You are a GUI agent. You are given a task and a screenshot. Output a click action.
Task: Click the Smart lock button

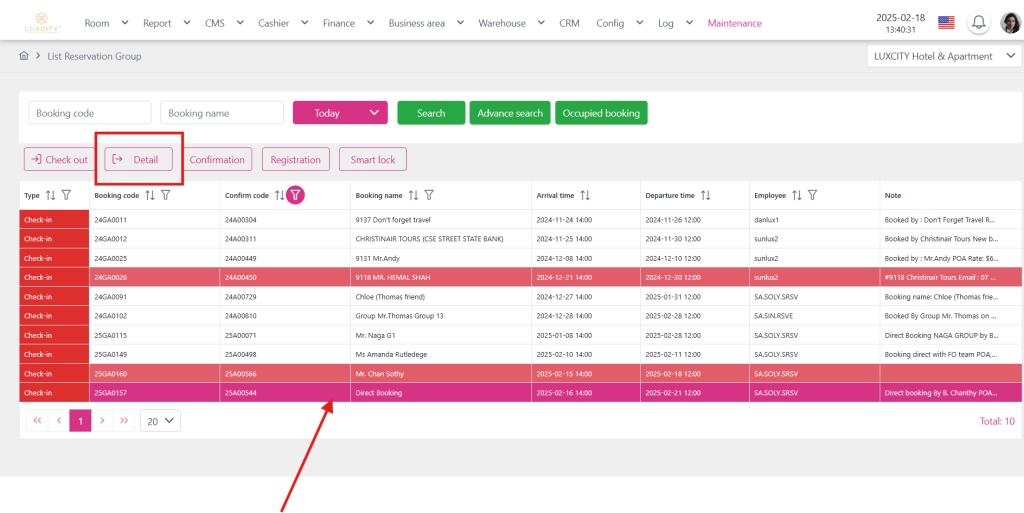[x=372, y=160]
